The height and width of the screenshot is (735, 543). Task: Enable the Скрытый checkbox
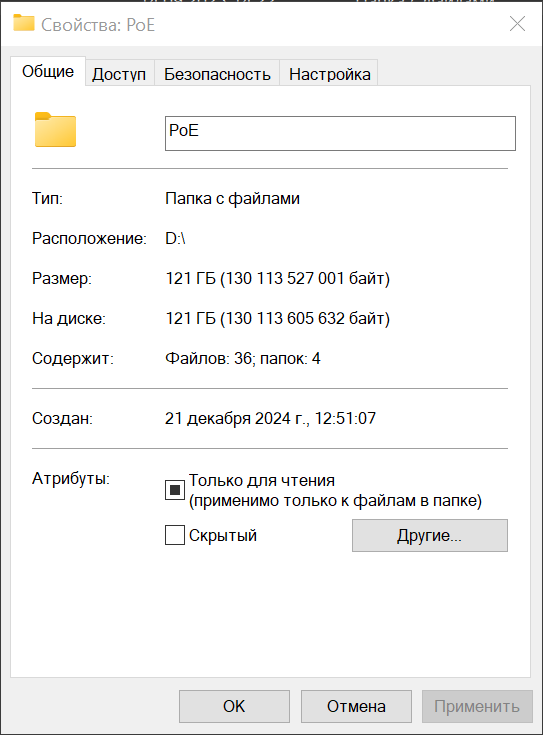point(174,535)
